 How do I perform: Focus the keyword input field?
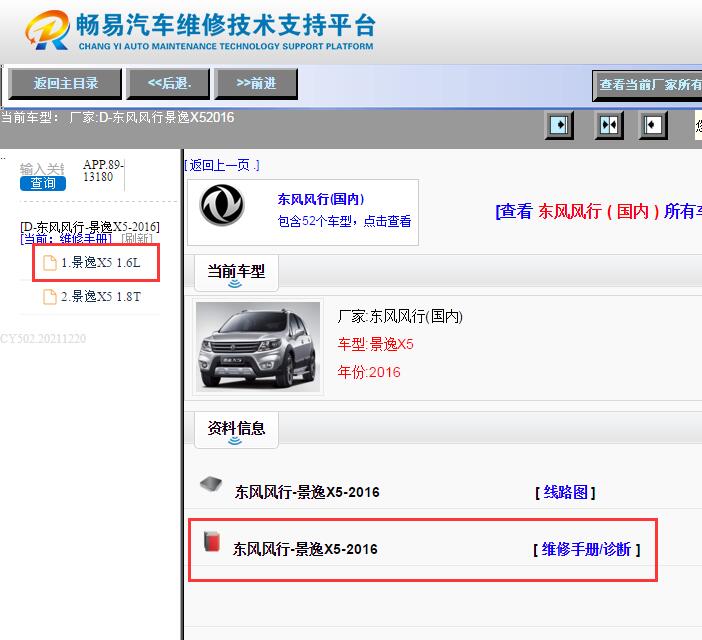click(x=42, y=169)
